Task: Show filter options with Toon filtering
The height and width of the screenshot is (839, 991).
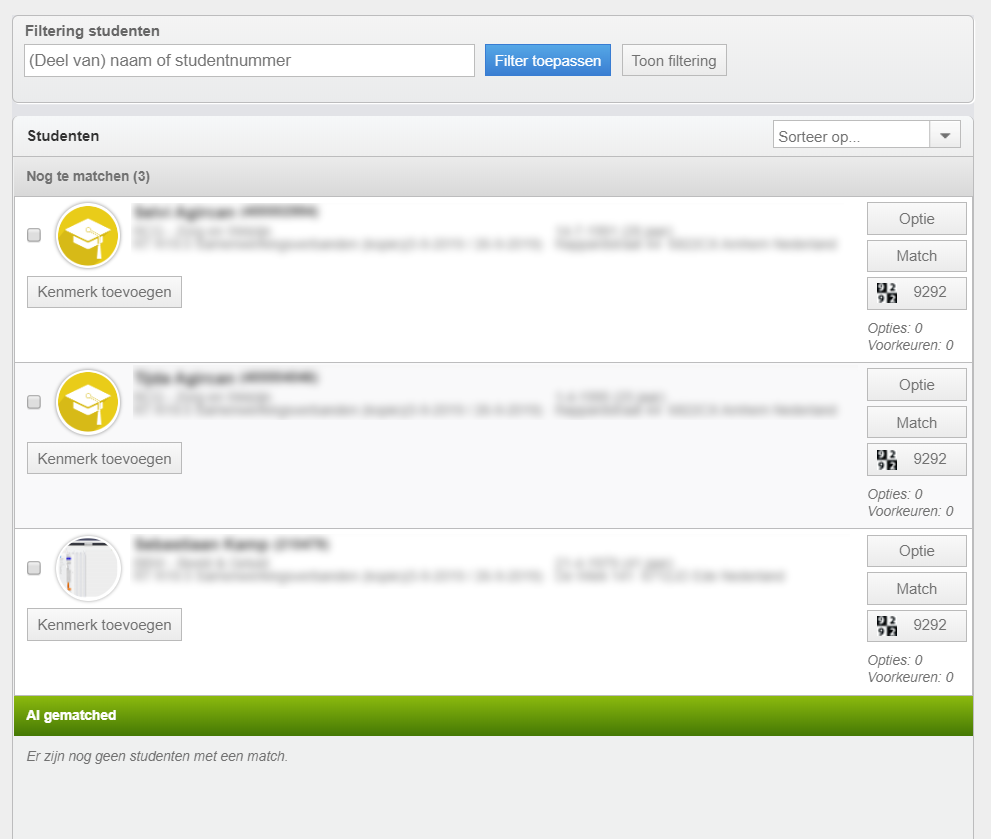Action: pos(674,60)
